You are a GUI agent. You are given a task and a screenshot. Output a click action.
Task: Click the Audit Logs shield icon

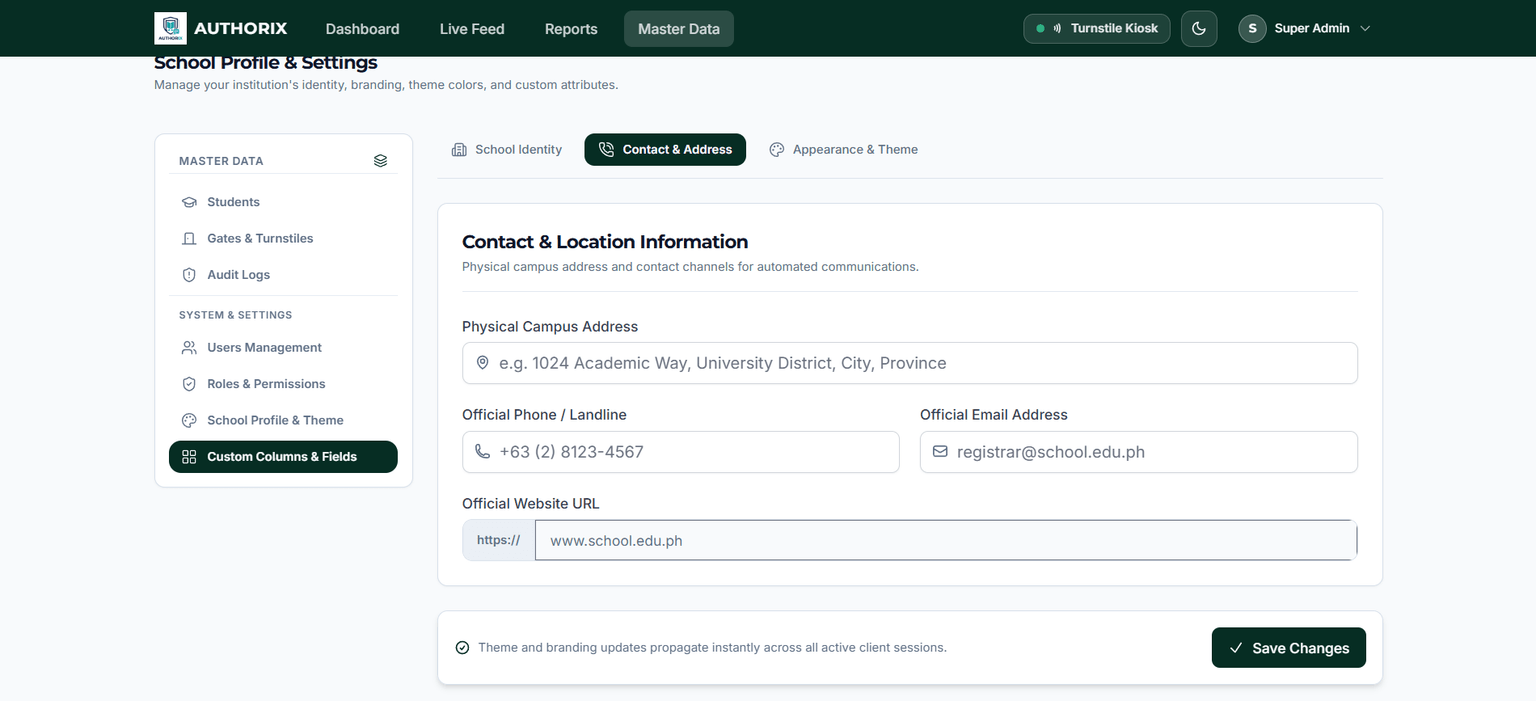pos(189,274)
